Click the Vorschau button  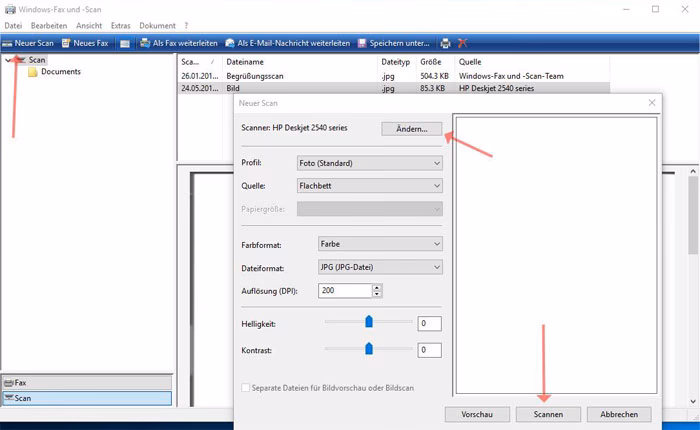tap(477, 414)
